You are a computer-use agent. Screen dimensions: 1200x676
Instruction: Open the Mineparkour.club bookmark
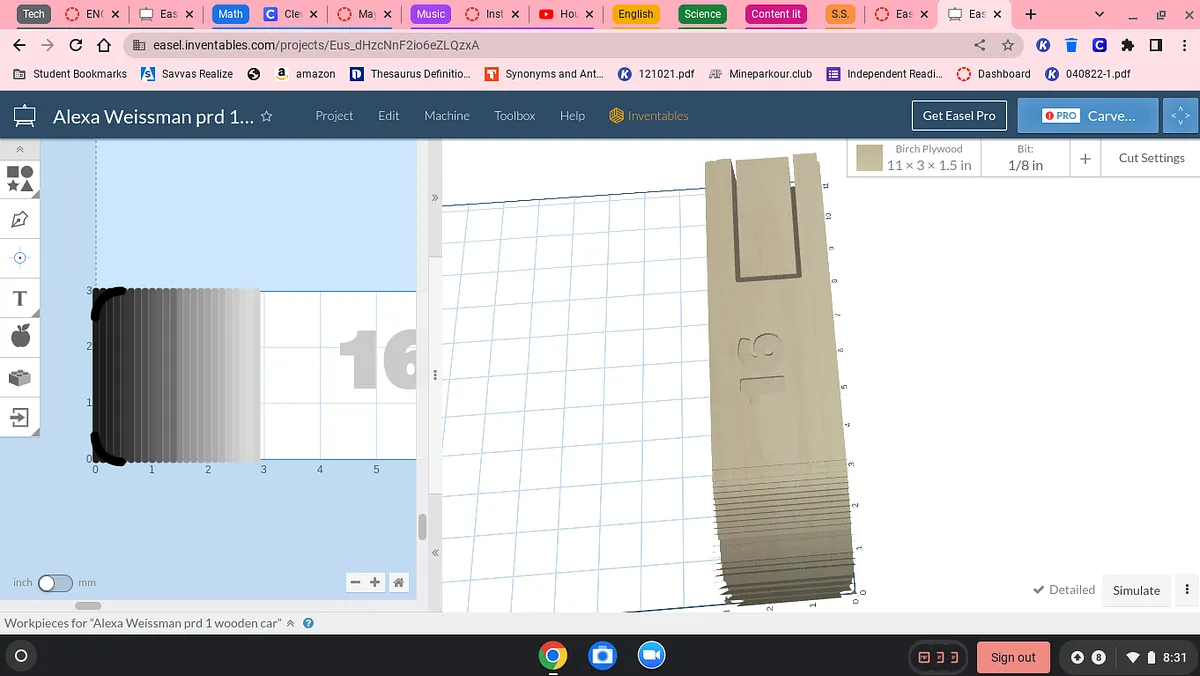click(x=760, y=74)
